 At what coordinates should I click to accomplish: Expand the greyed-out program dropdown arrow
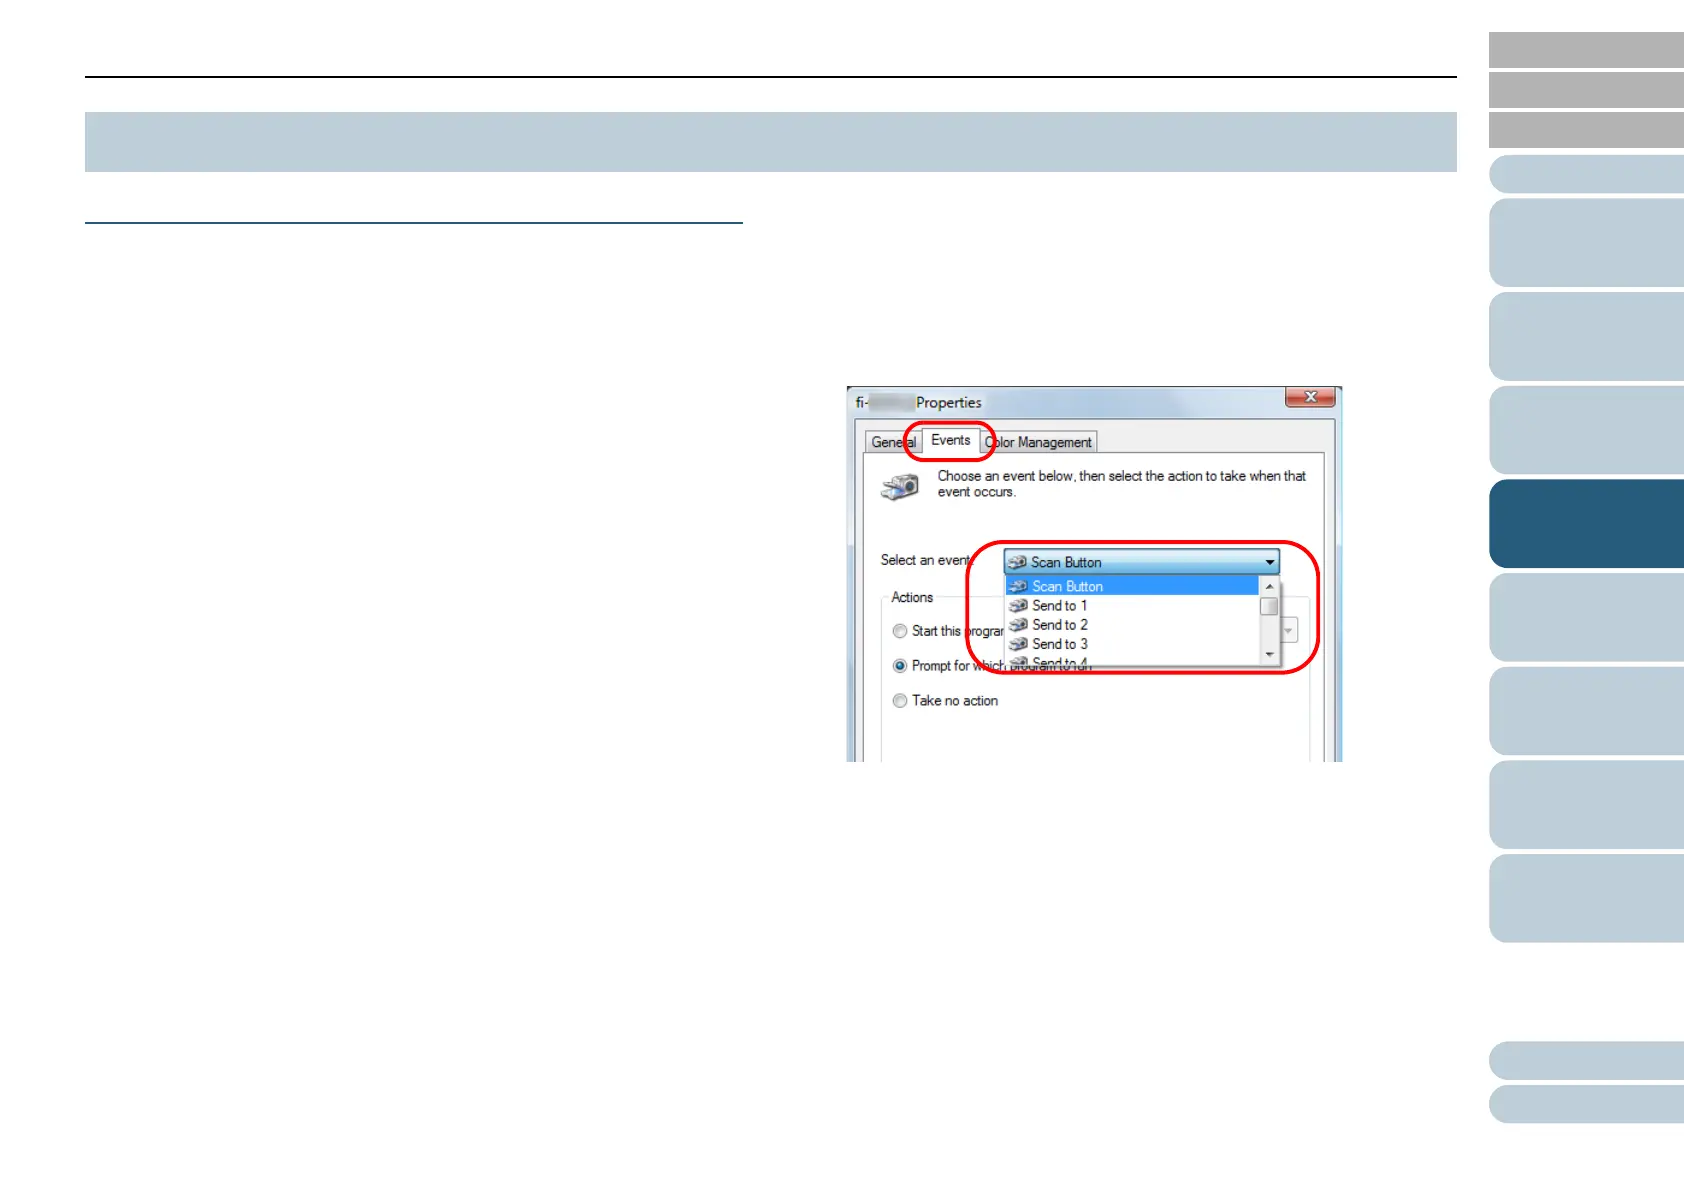(1289, 630)
